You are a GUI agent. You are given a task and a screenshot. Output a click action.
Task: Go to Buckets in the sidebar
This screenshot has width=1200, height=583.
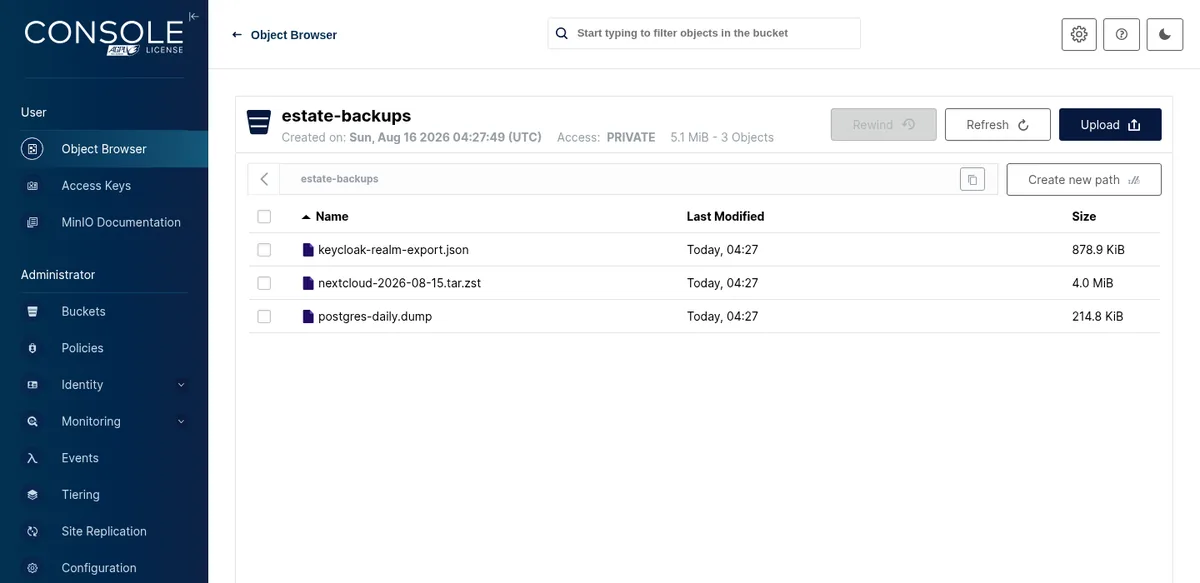(104, 312)
